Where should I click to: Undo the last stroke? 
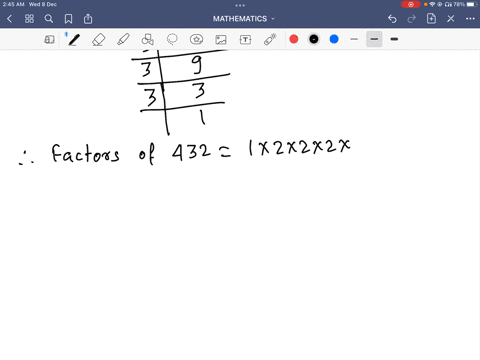[x=392, y=19]
